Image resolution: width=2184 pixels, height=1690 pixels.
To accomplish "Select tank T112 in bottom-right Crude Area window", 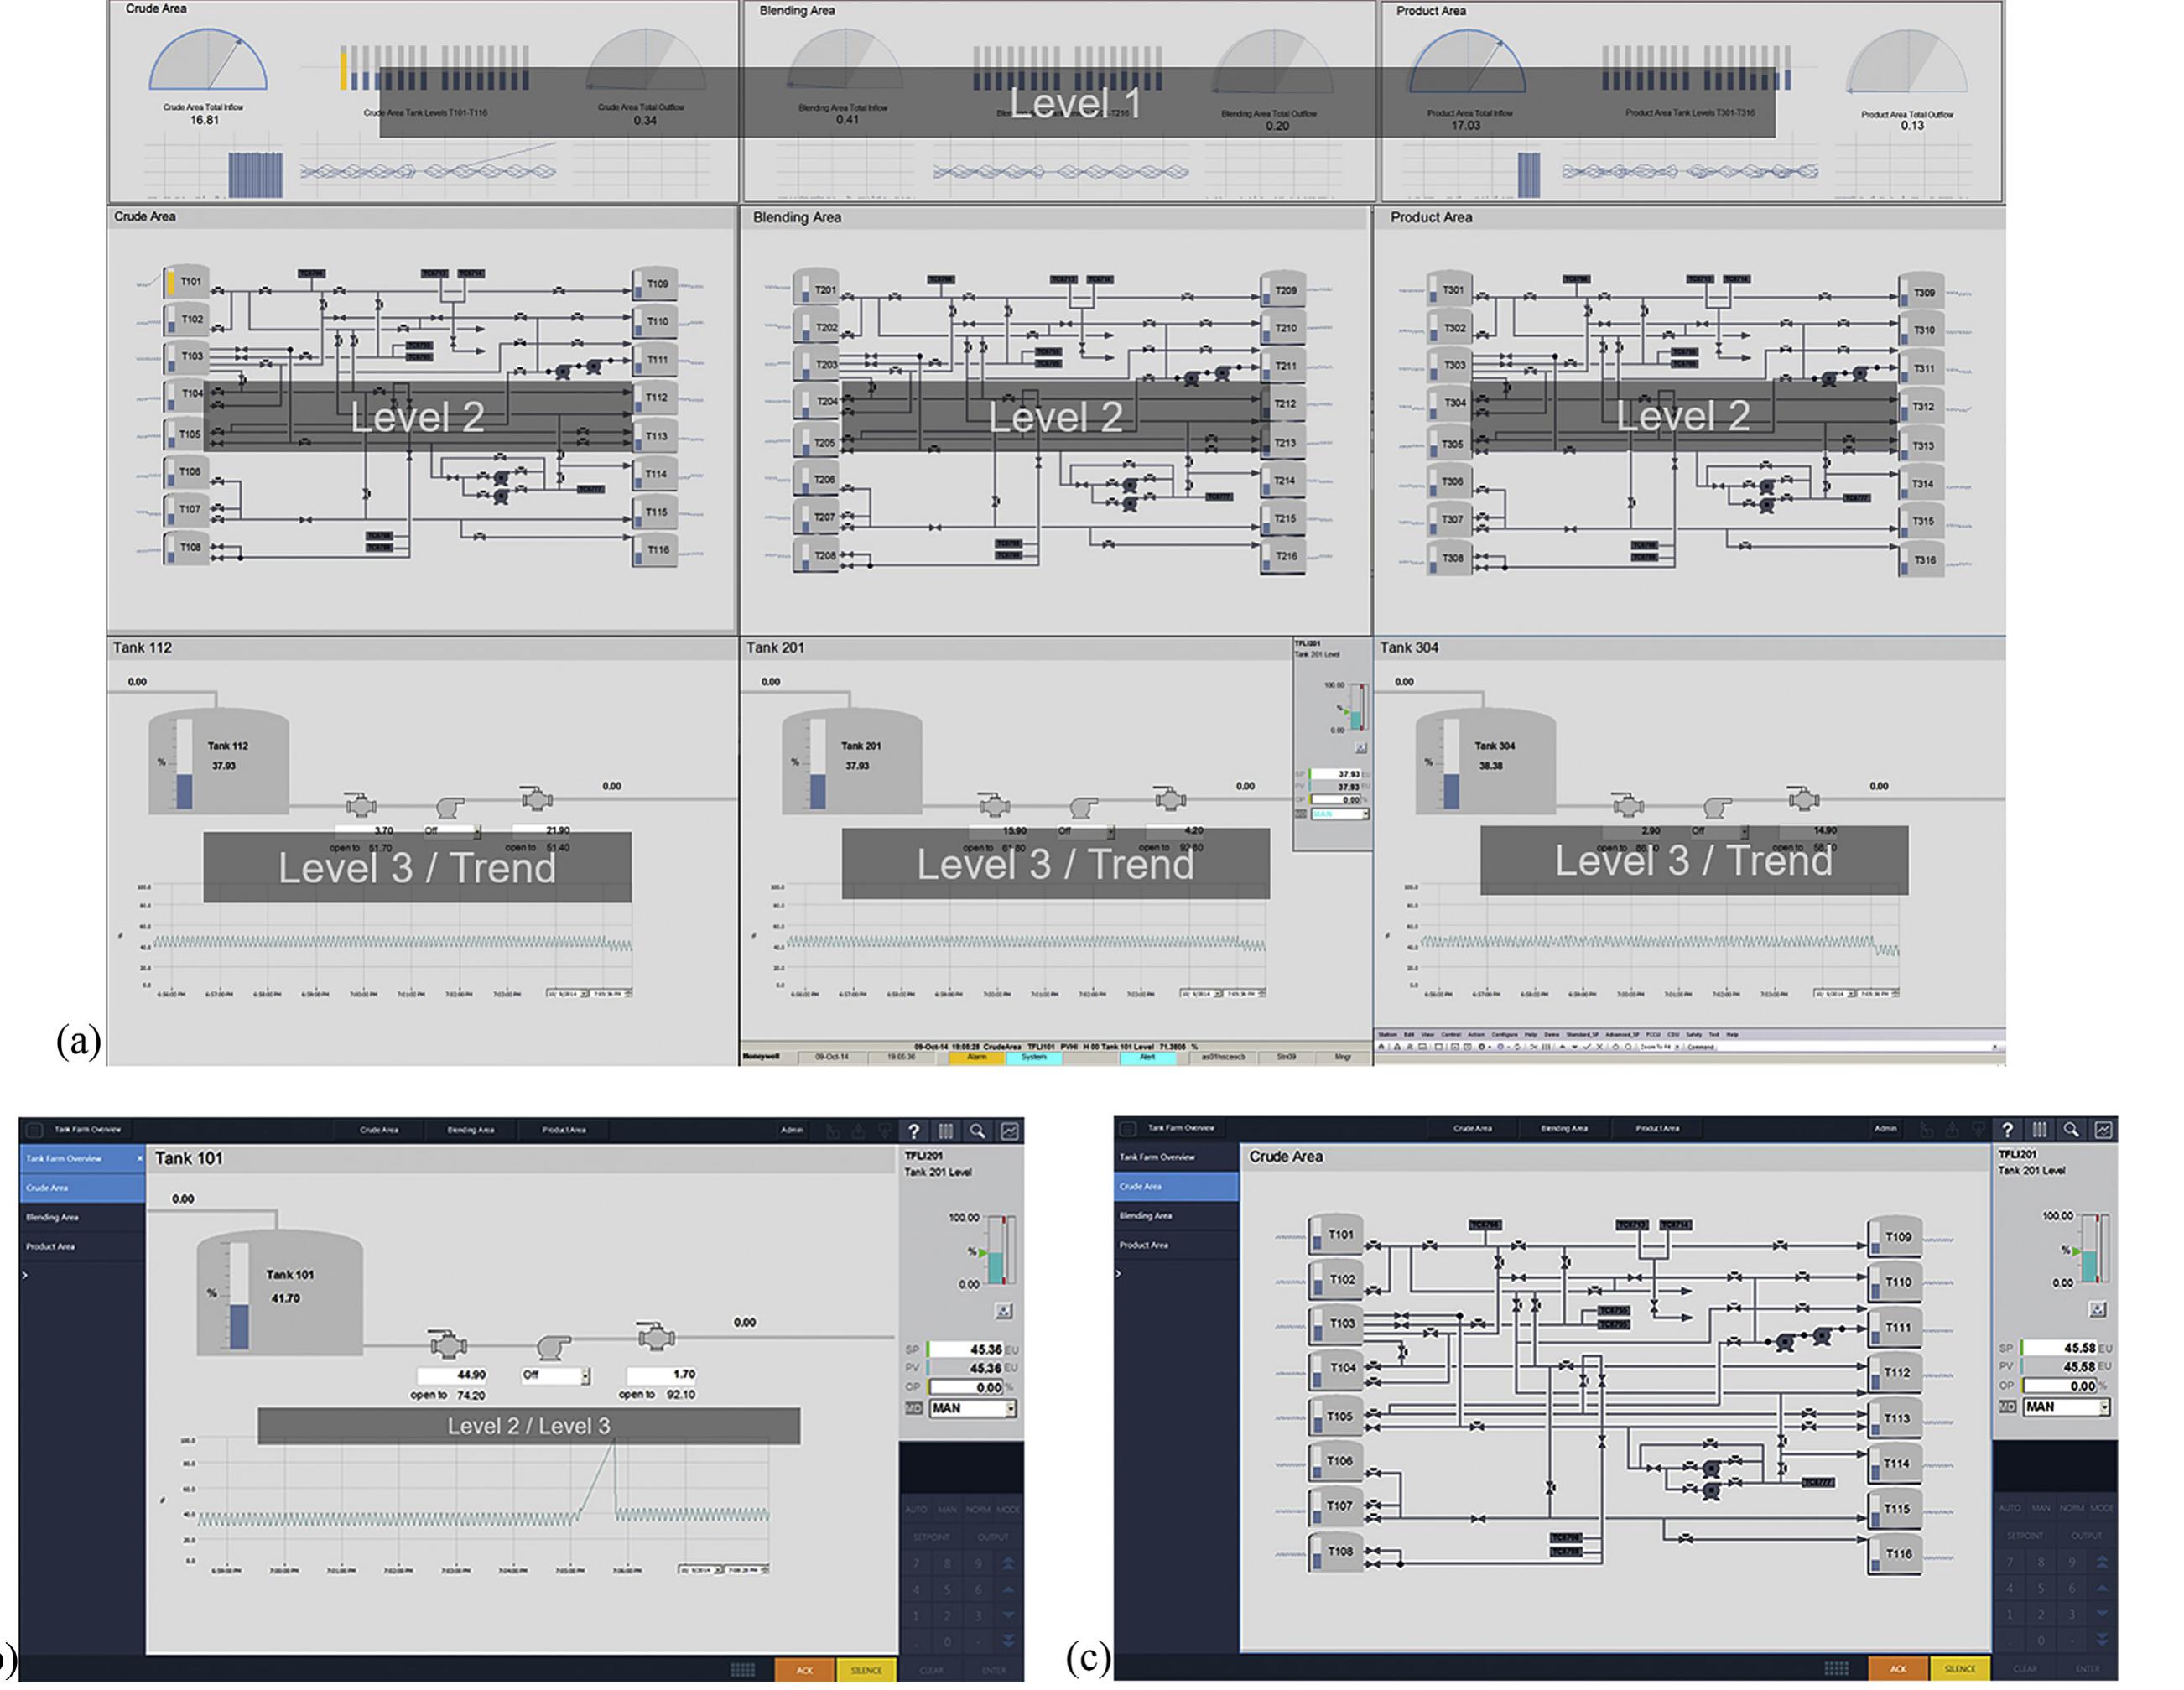I will point(1894,1373).
